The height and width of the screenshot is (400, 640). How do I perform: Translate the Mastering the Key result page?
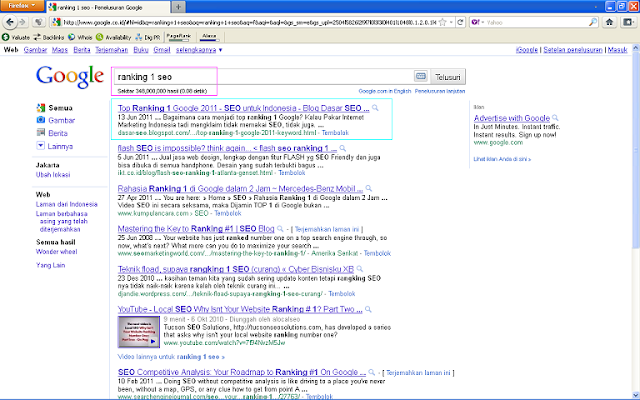(327, 229)
